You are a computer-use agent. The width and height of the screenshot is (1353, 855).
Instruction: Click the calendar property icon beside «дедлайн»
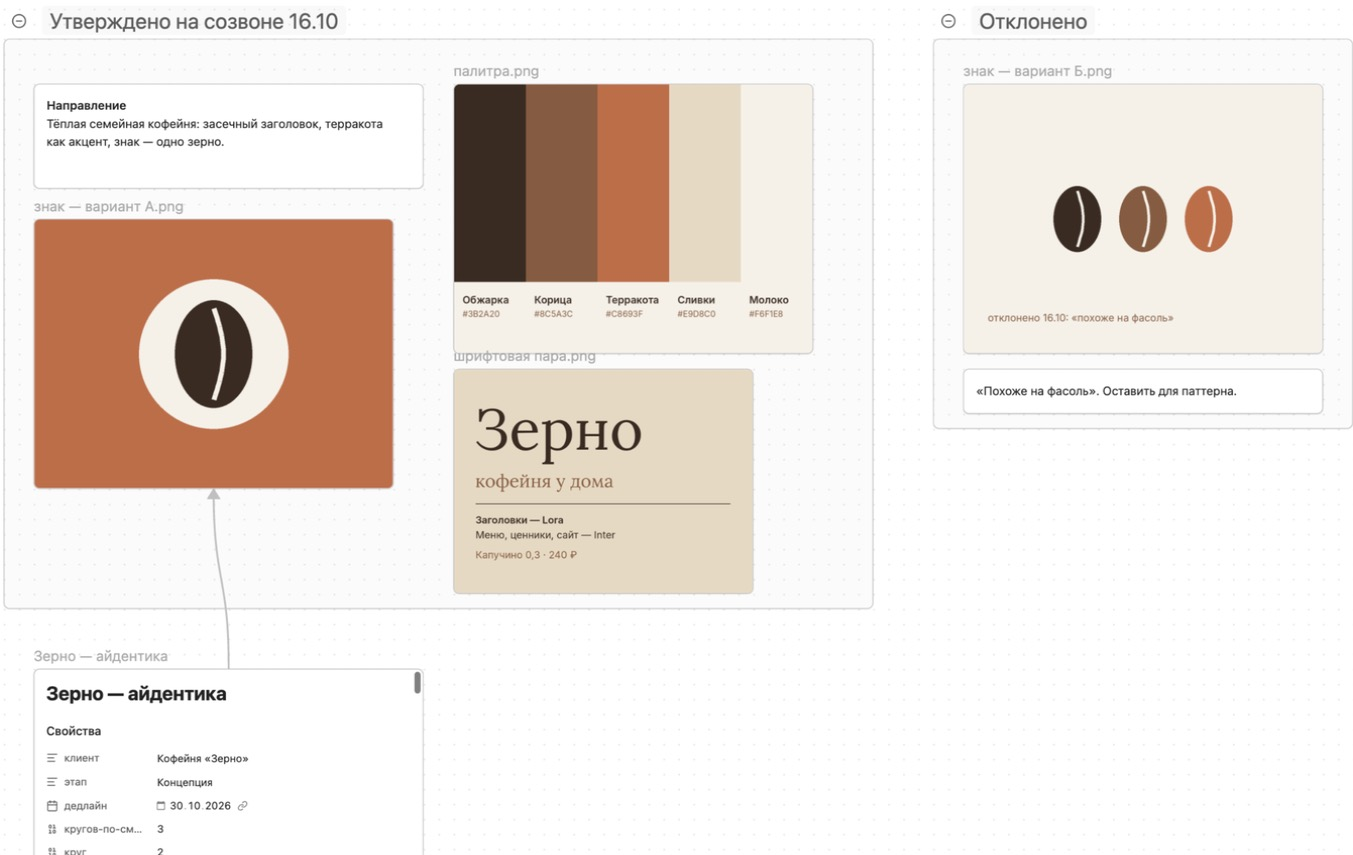click(52, 806)
